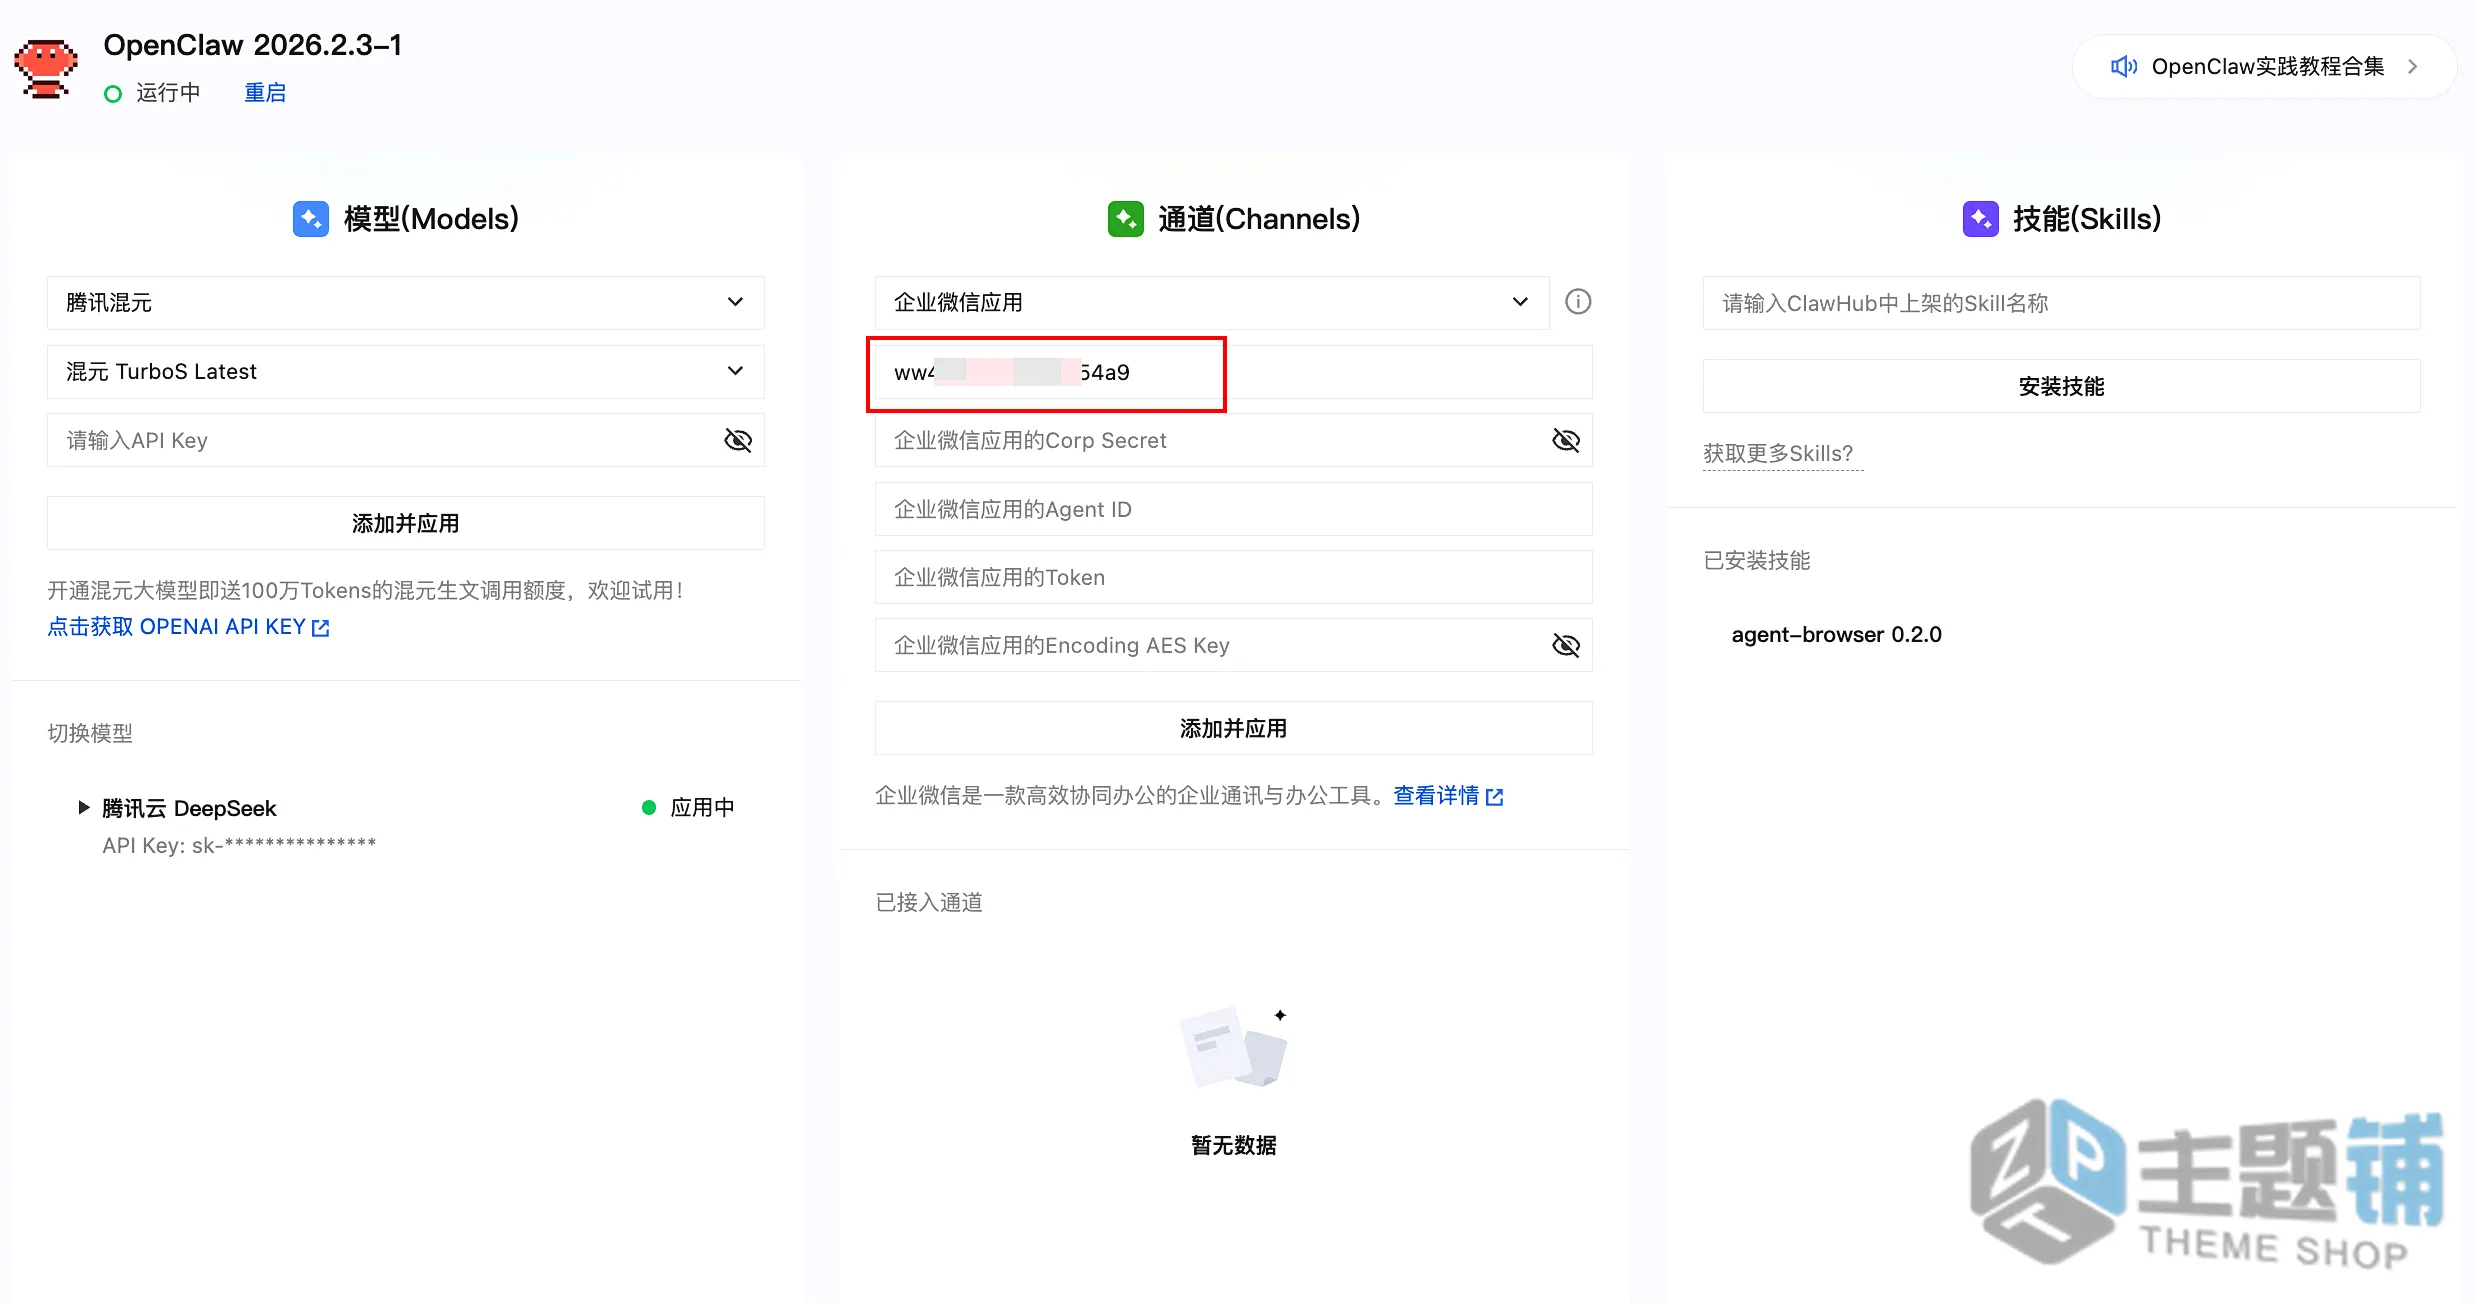Click the chevron arrow on tutorial banner
This screenshot has width=2476, height=1304.
tap(2413, 67)
